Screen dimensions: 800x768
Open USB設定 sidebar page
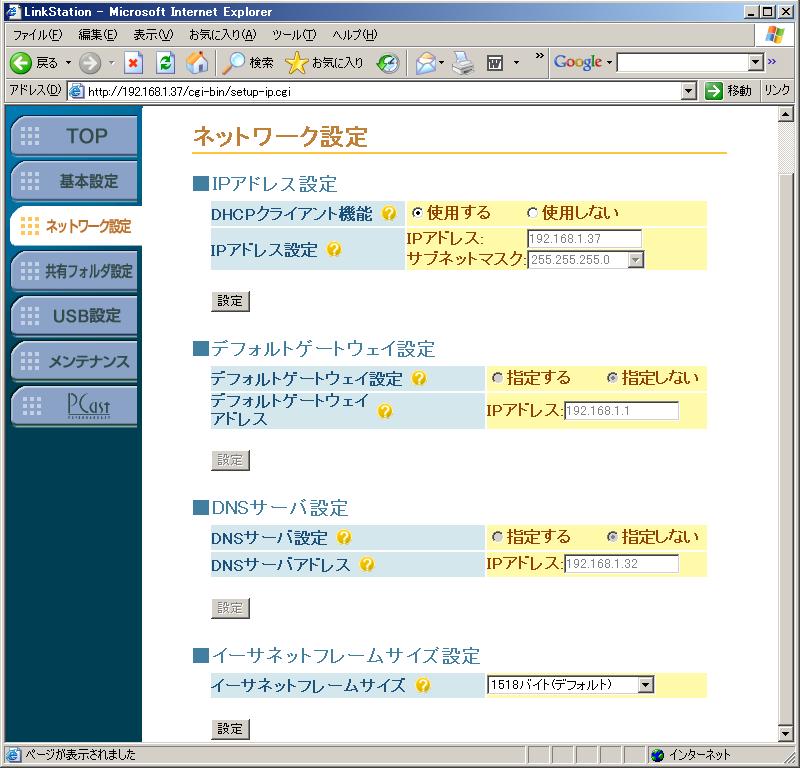[x=74, y=316]
